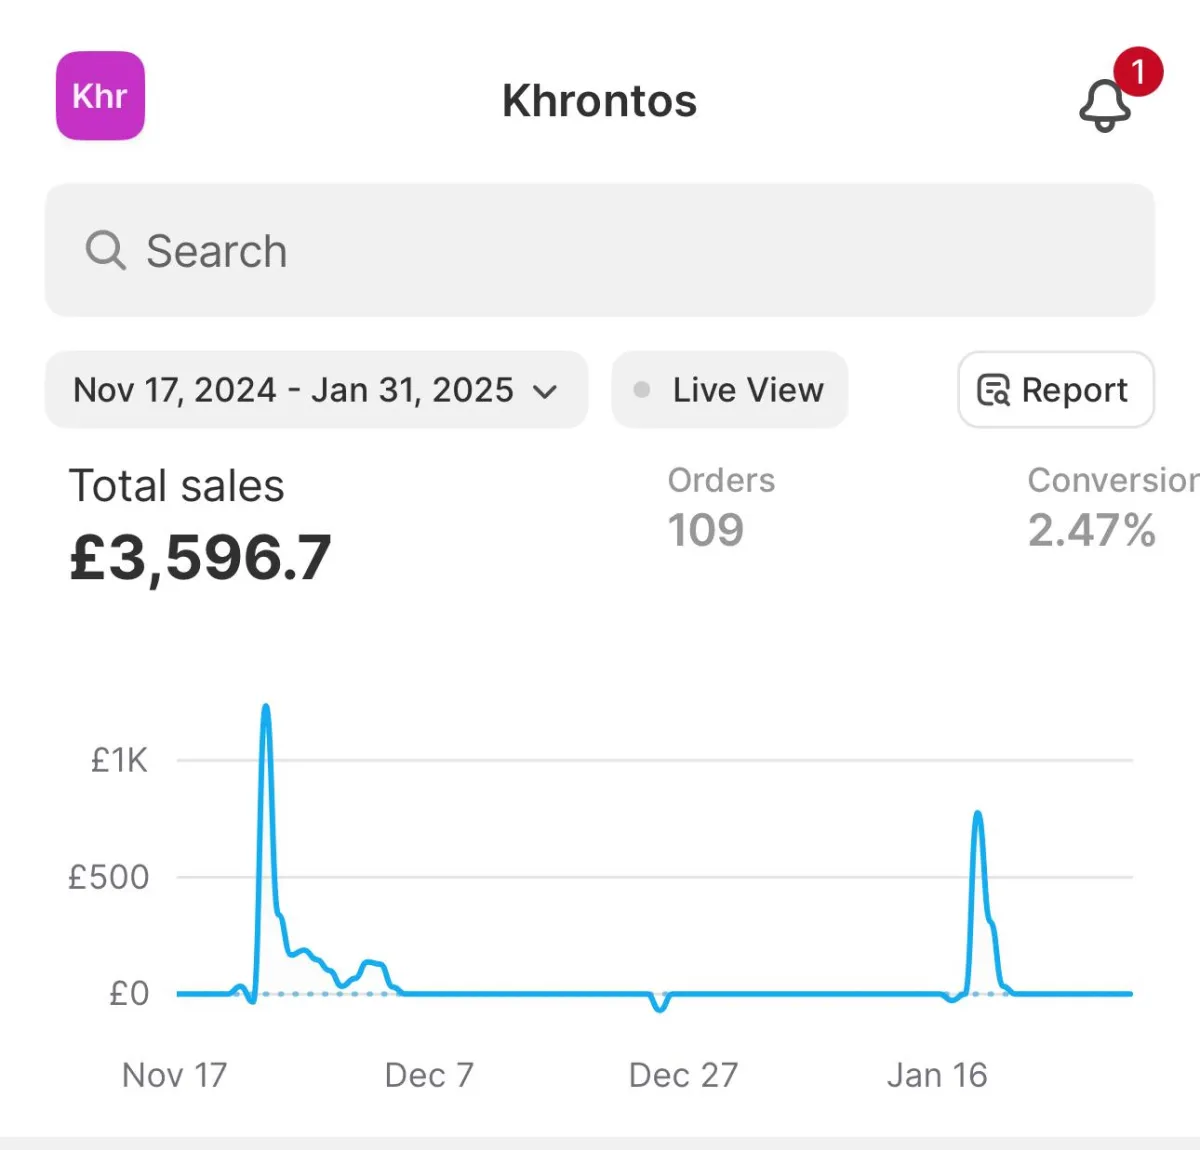Tap the late November sales peak on chart
1200x1150 pixels.
266,710
